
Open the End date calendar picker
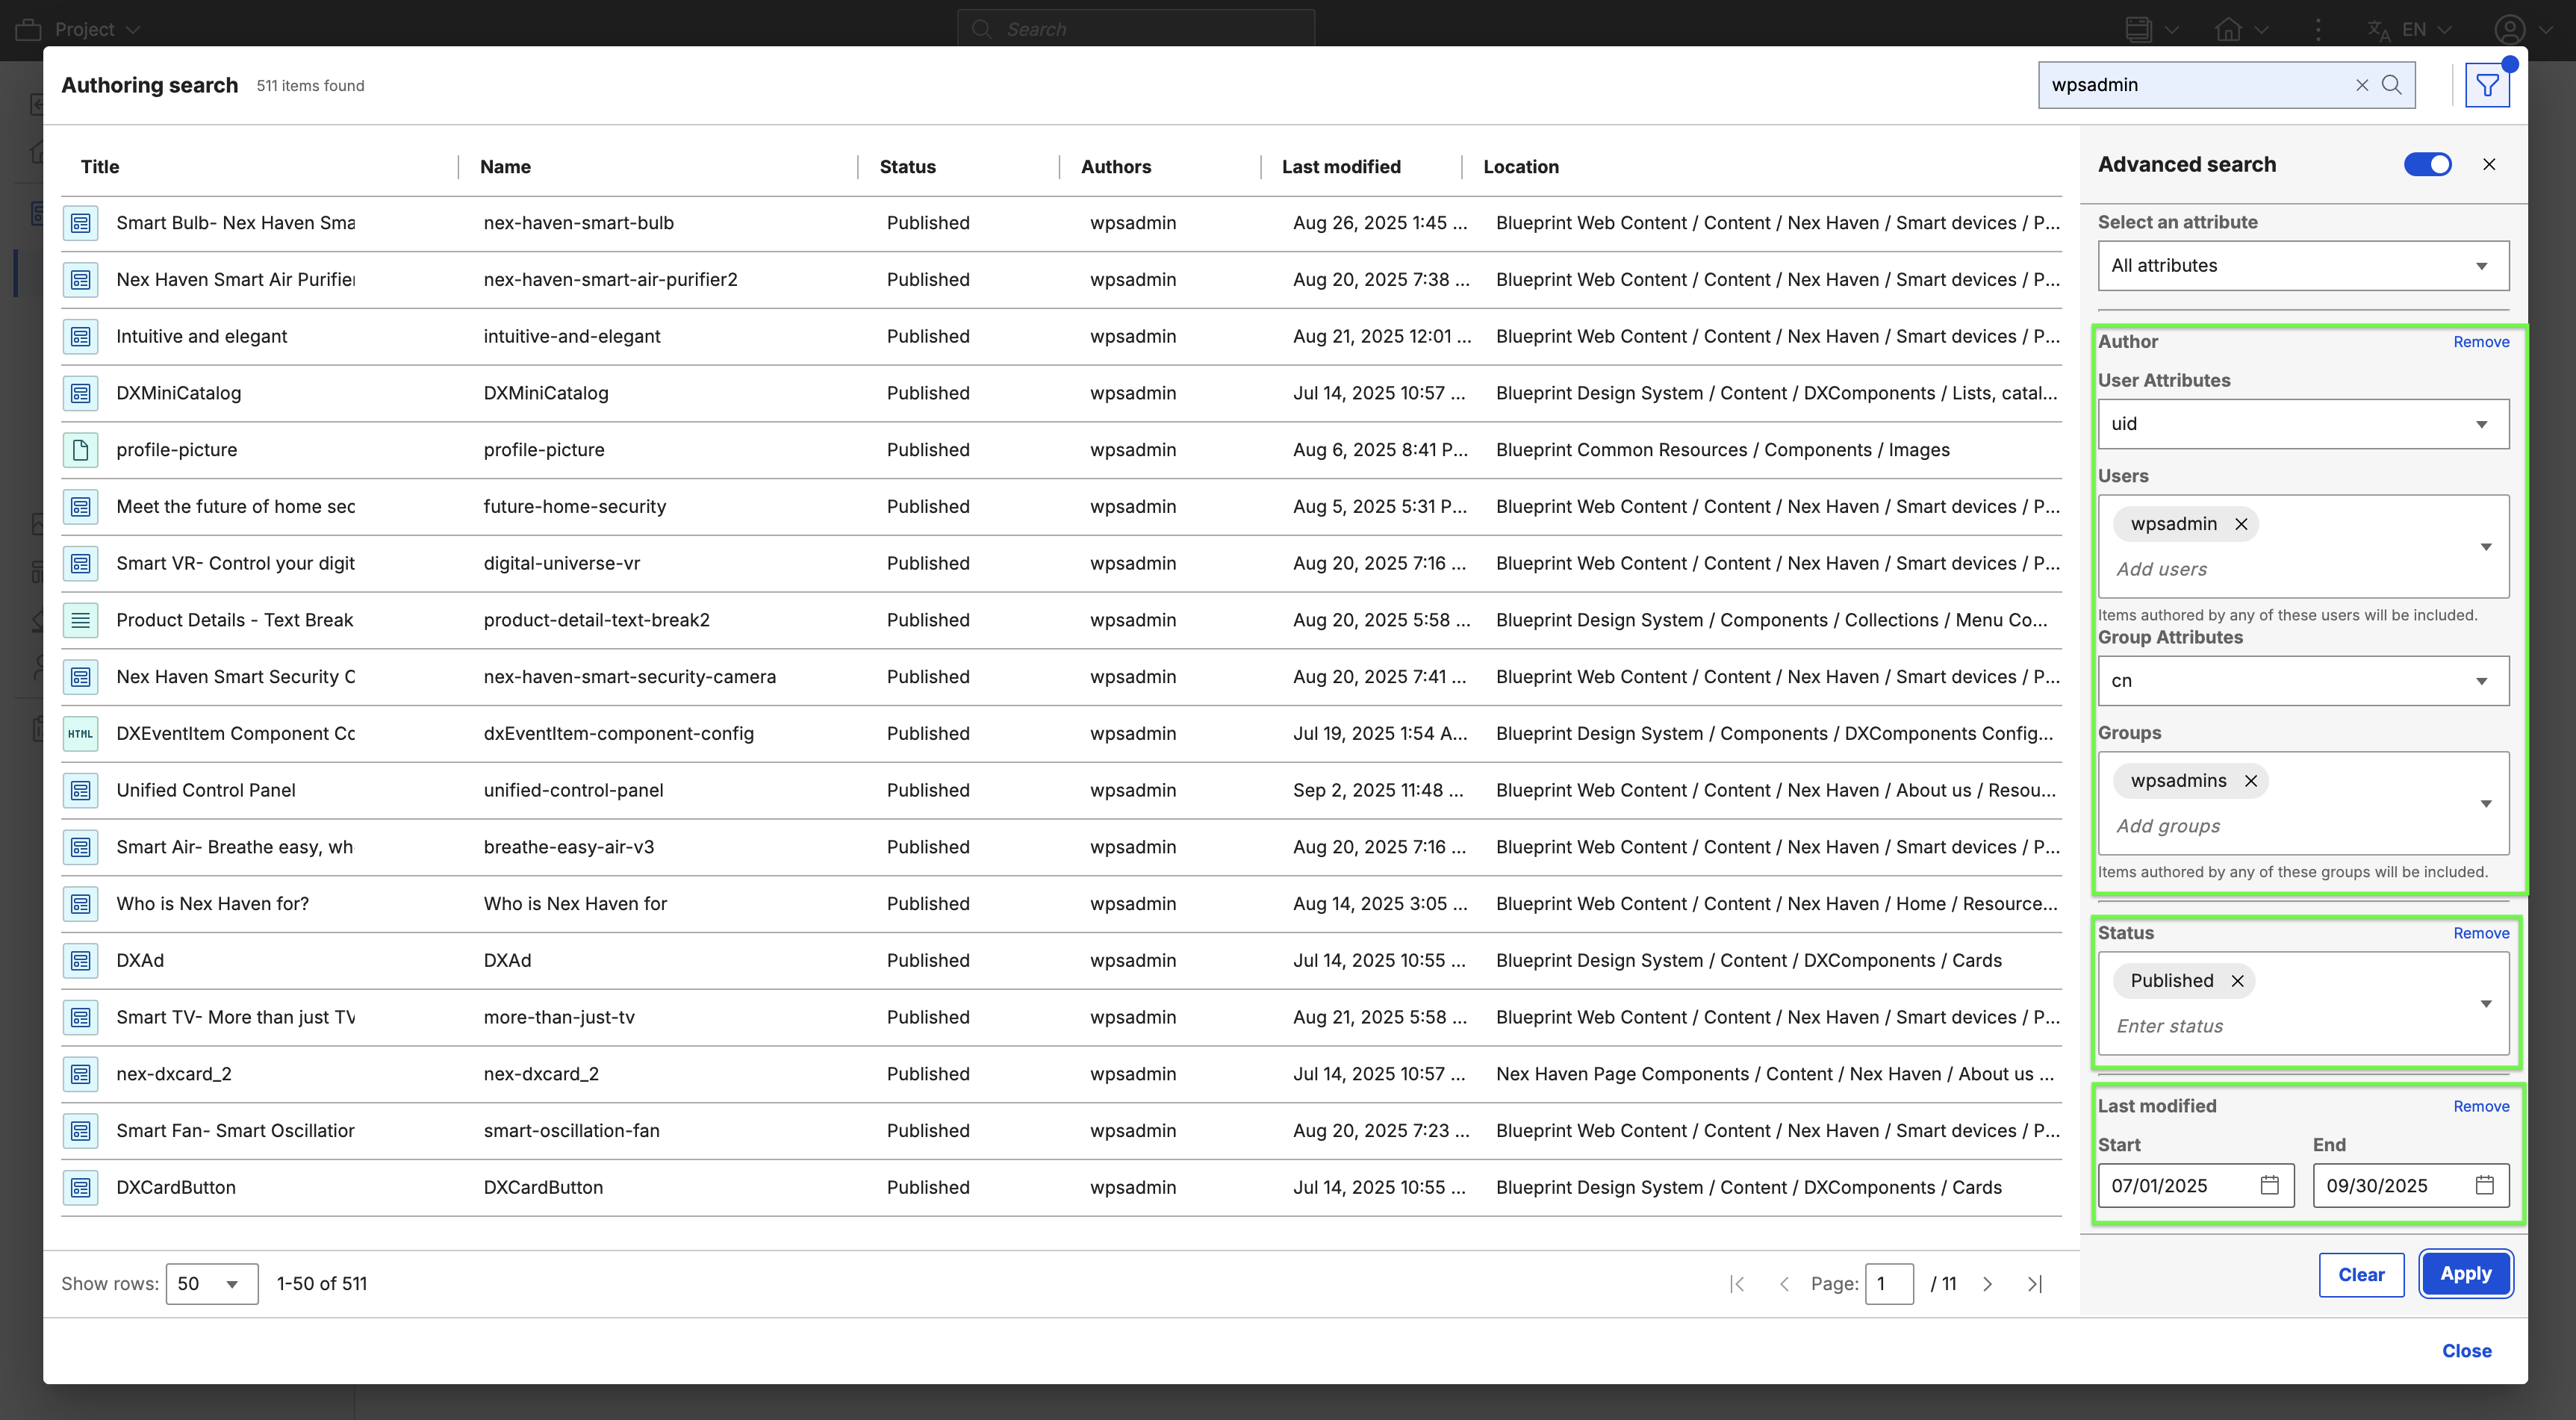2484,1185
